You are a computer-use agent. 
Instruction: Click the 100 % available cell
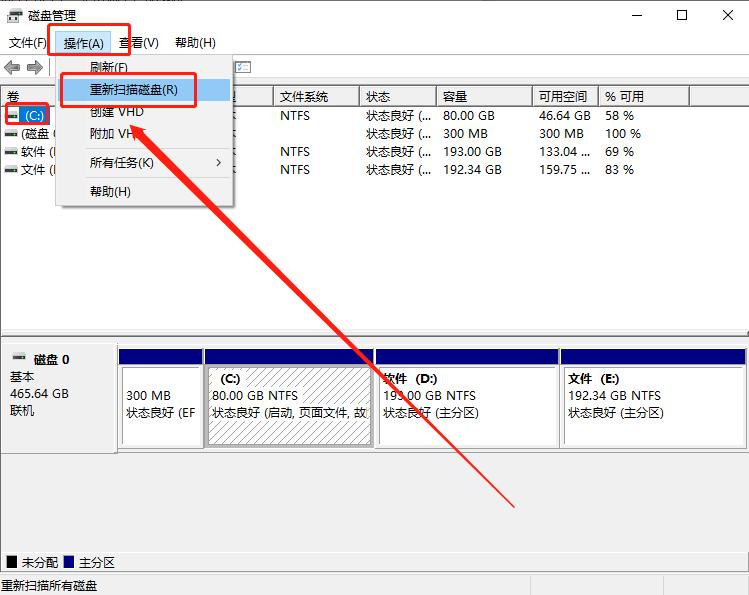coord(623,134)
